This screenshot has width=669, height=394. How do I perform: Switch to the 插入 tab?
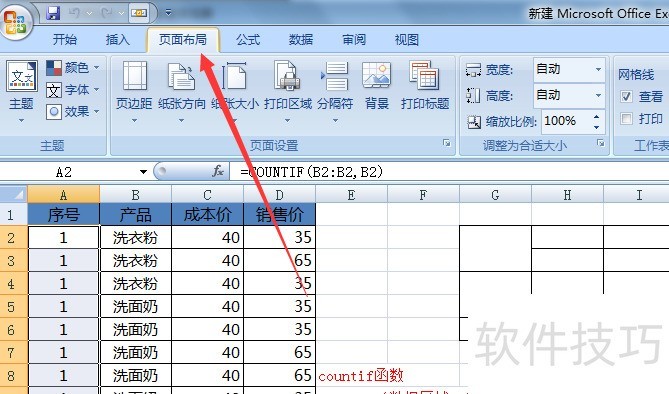(118, 40)
